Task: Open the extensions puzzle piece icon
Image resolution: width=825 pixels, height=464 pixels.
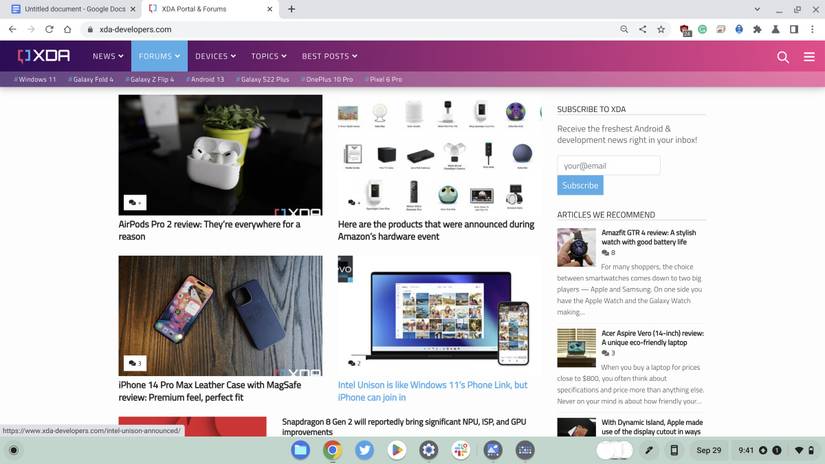Action: click(x=757, y=29)
